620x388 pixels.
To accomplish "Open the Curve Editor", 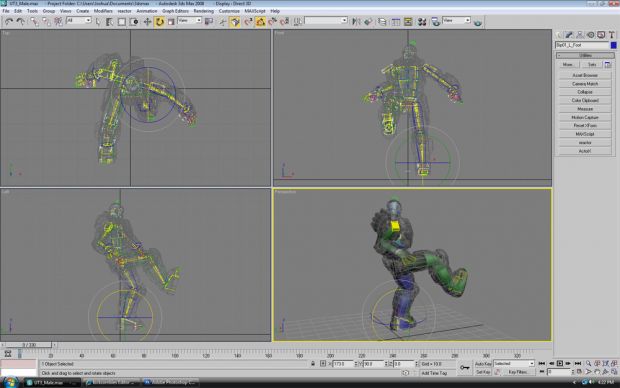I will pyautogui.click(x=396, y=22).
